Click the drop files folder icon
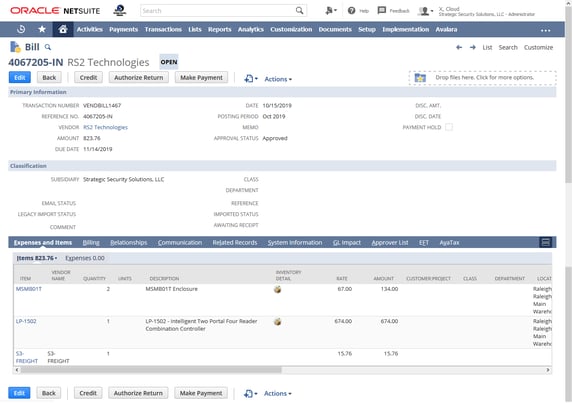 click(x=420, y=78)
